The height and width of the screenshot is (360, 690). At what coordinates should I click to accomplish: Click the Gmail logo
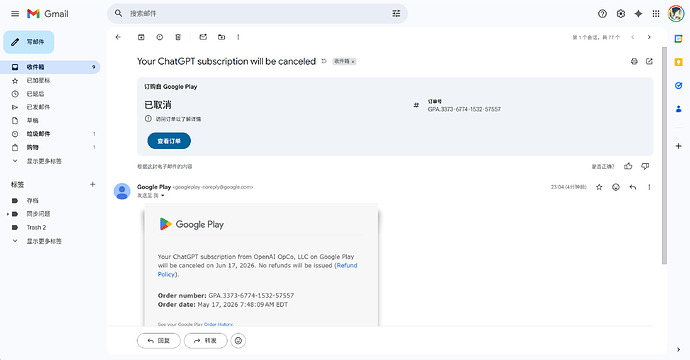coord(48,14)
